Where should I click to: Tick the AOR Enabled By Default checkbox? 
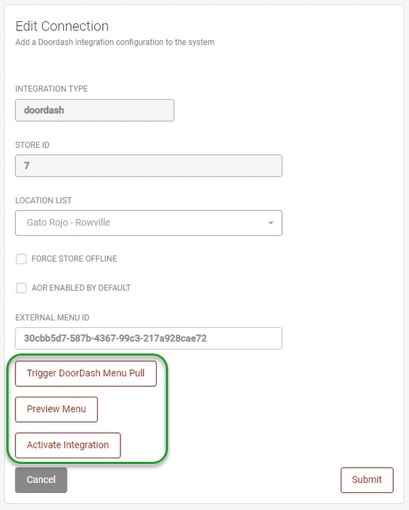[x=21, y=288]
